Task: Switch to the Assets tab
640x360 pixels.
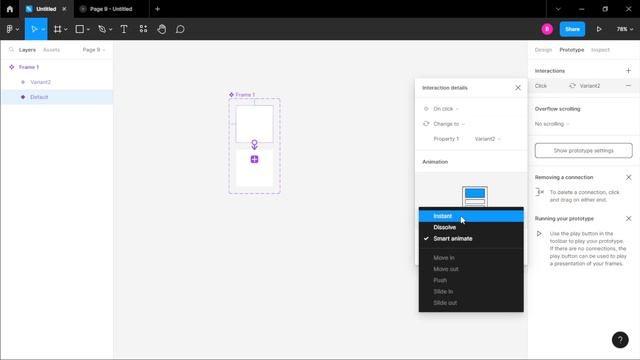Action: pyautogui.click(x=51, y=50)
